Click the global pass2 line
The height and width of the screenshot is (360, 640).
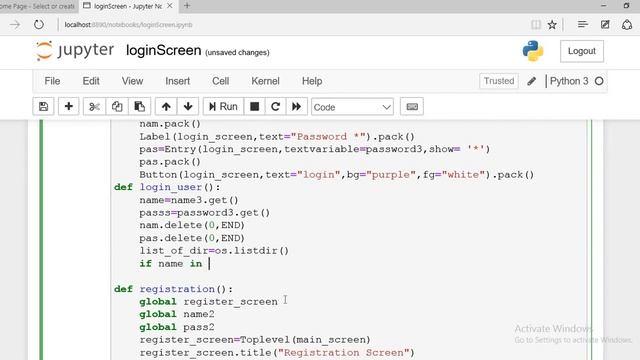point(177,327)
